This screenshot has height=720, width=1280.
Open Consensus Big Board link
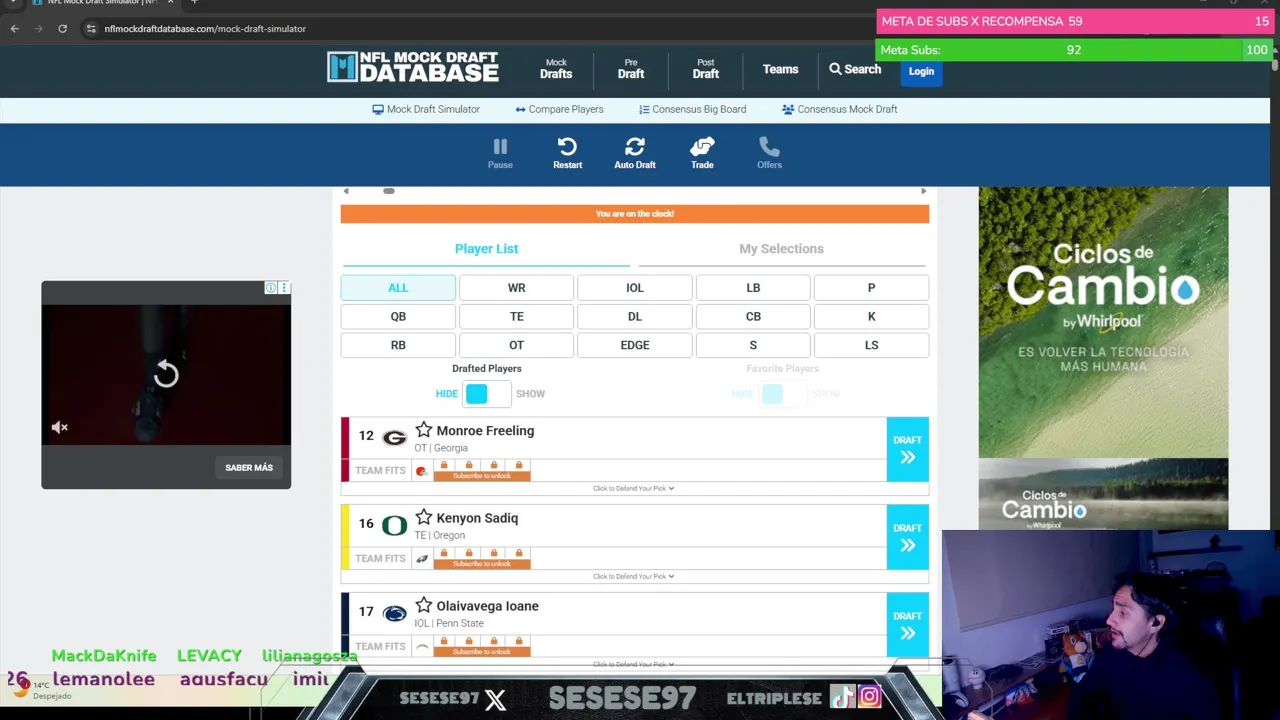tap(692, 109)
